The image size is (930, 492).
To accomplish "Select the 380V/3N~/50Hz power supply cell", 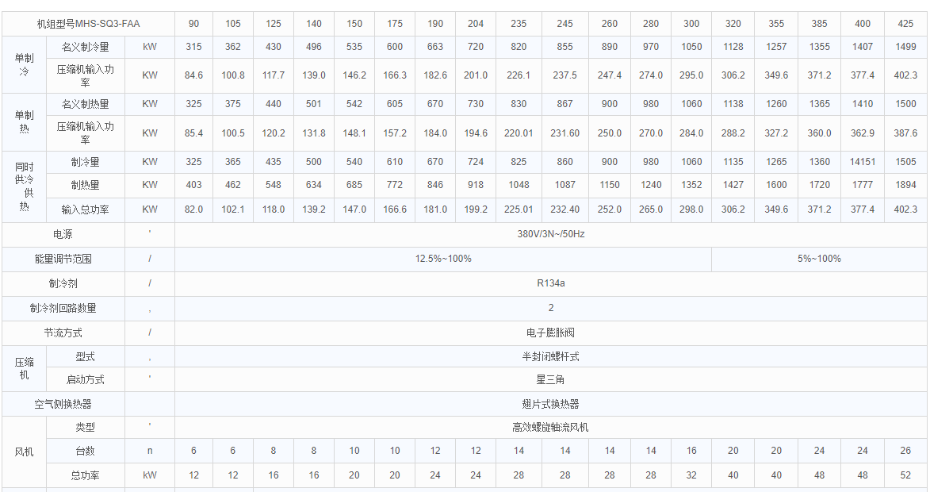I will tap(549, 233).
